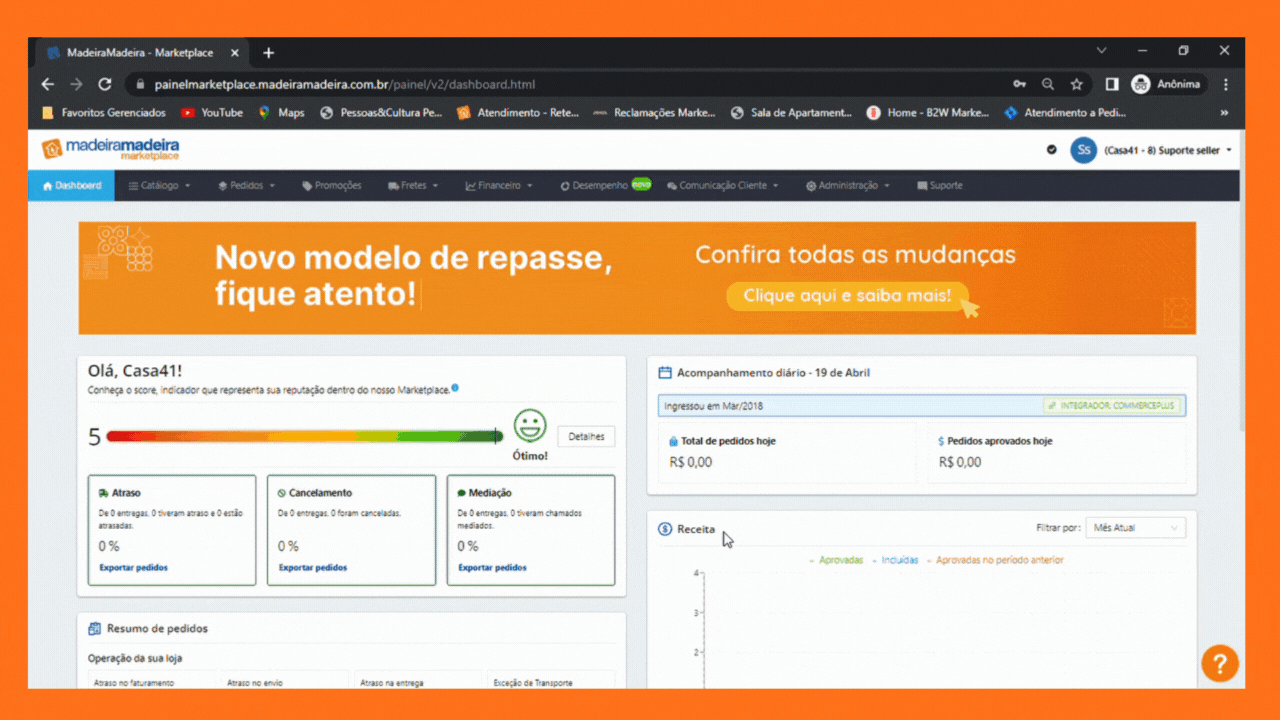Bookmark this page with star icon
Screen dimensions: 1280x720
pos(1077,85)
